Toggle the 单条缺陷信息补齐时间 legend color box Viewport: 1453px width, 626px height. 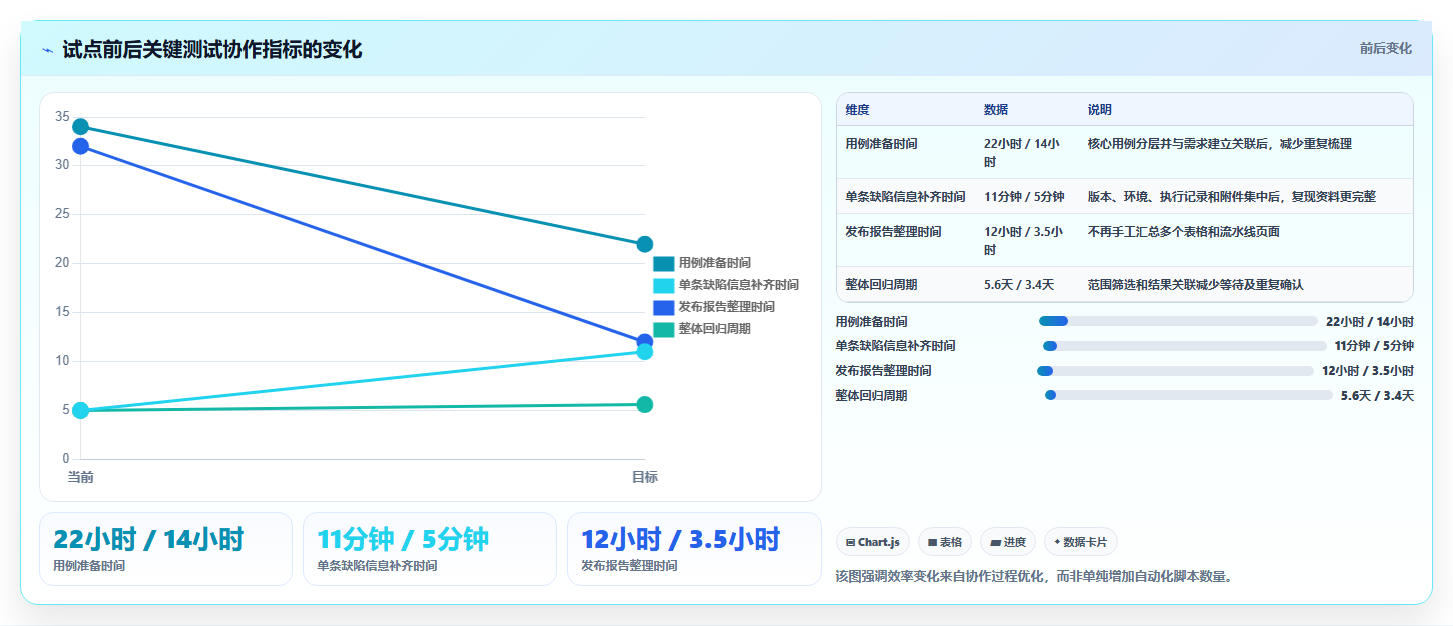664,285
